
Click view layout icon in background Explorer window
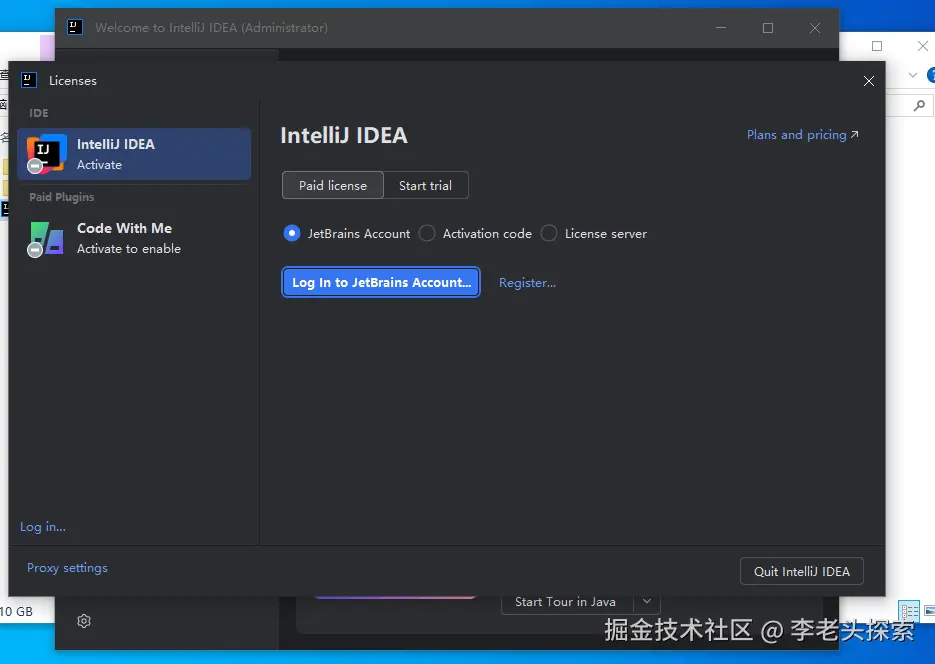[909, 610]
